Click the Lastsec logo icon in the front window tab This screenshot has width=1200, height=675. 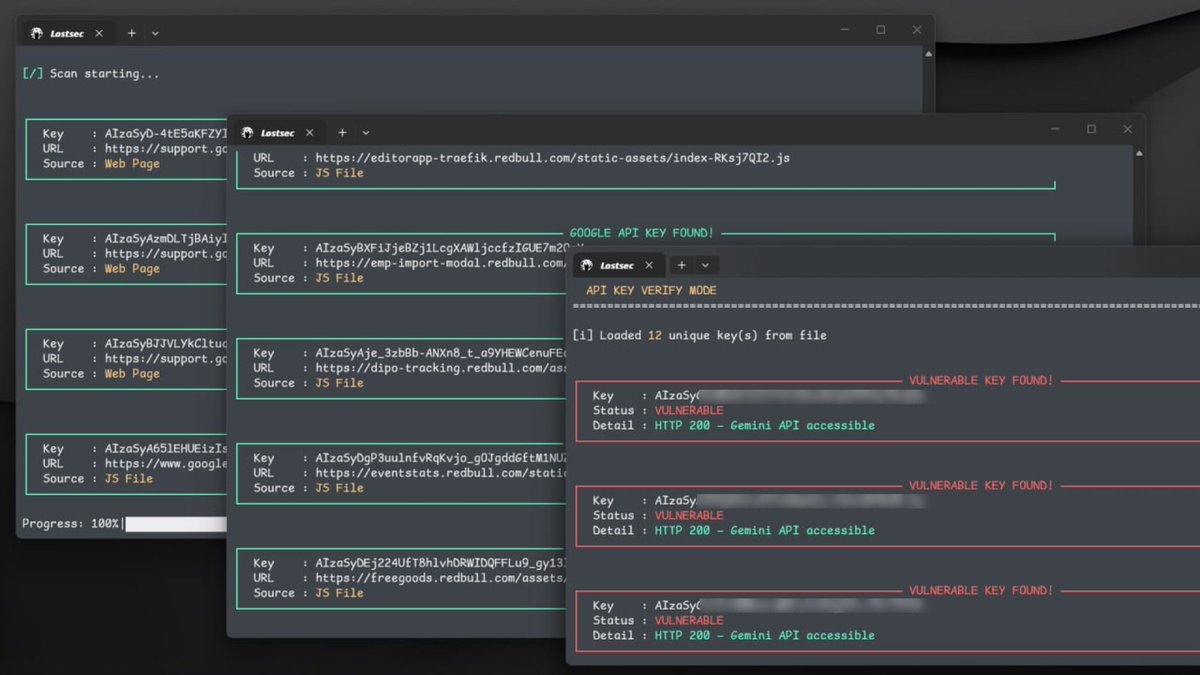pos(587,265)
